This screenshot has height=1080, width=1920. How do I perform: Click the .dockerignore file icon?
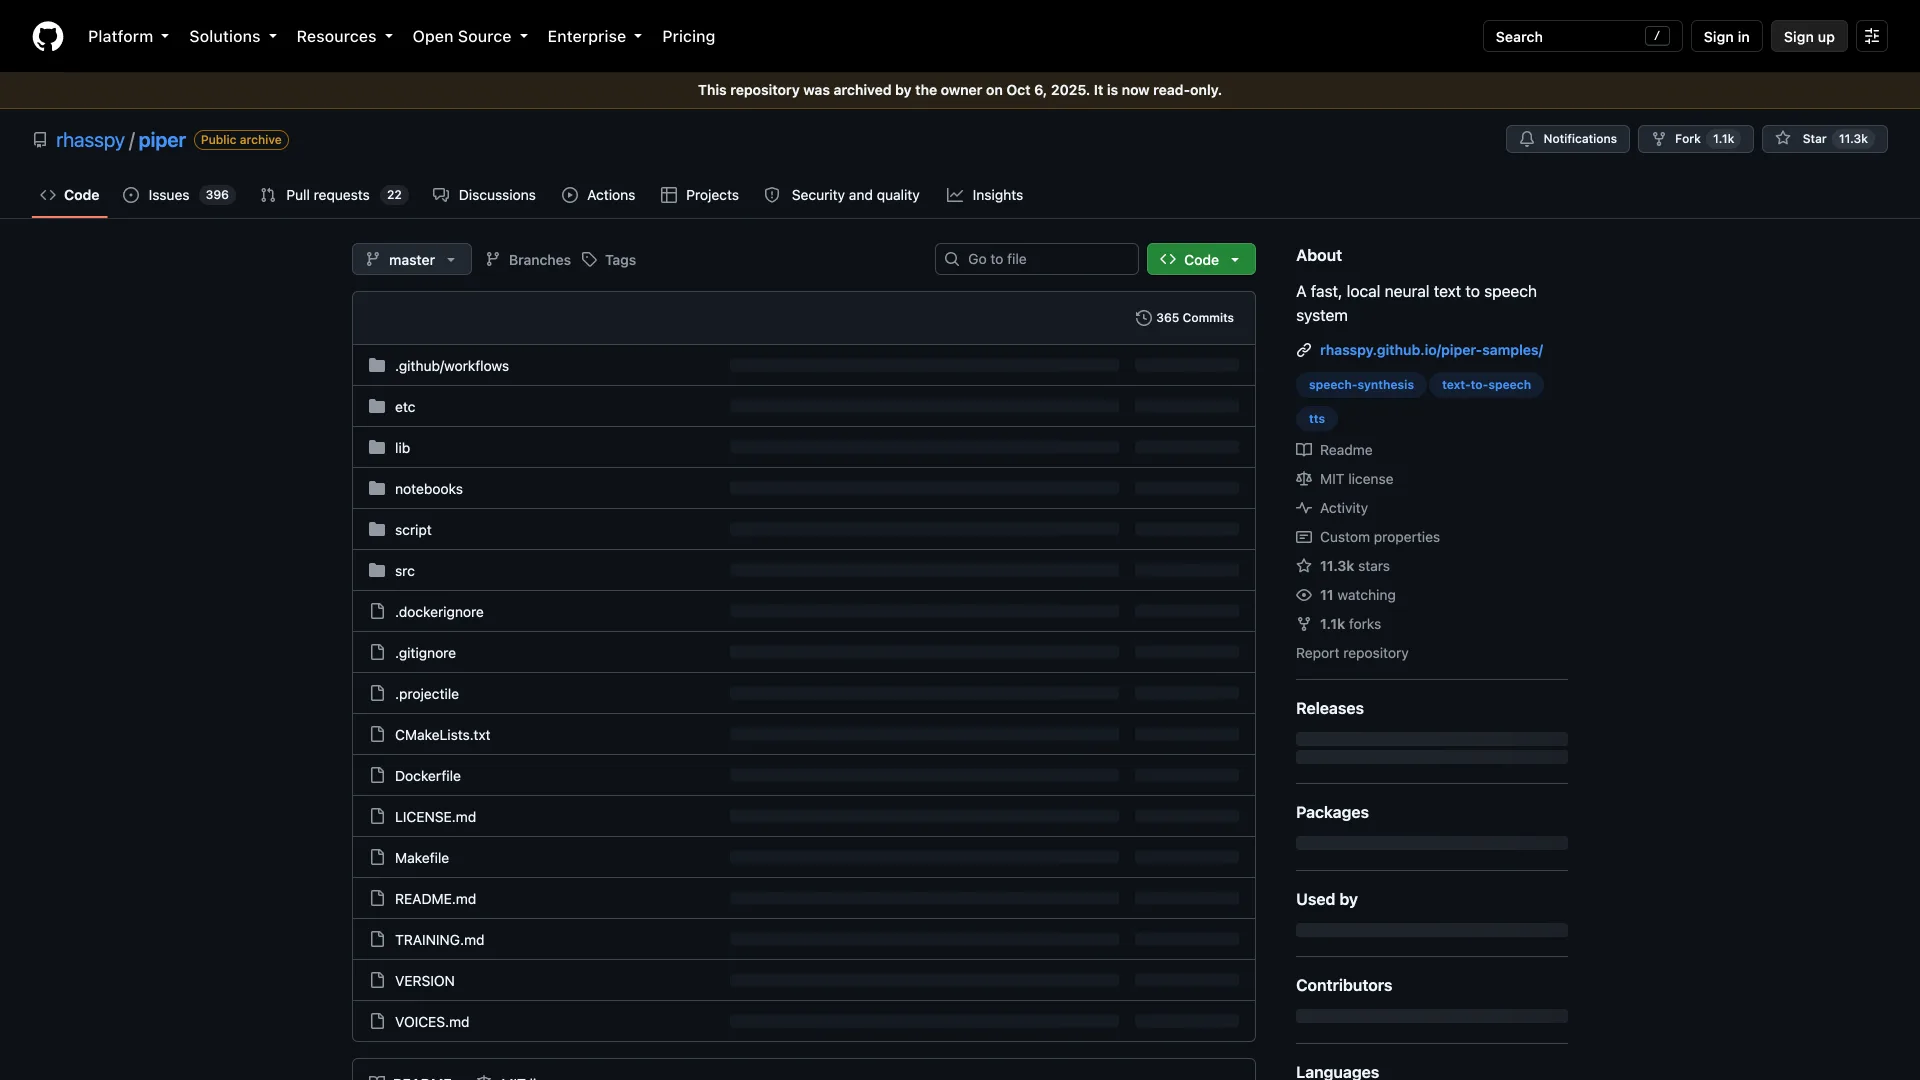click(x=377, y=612)
